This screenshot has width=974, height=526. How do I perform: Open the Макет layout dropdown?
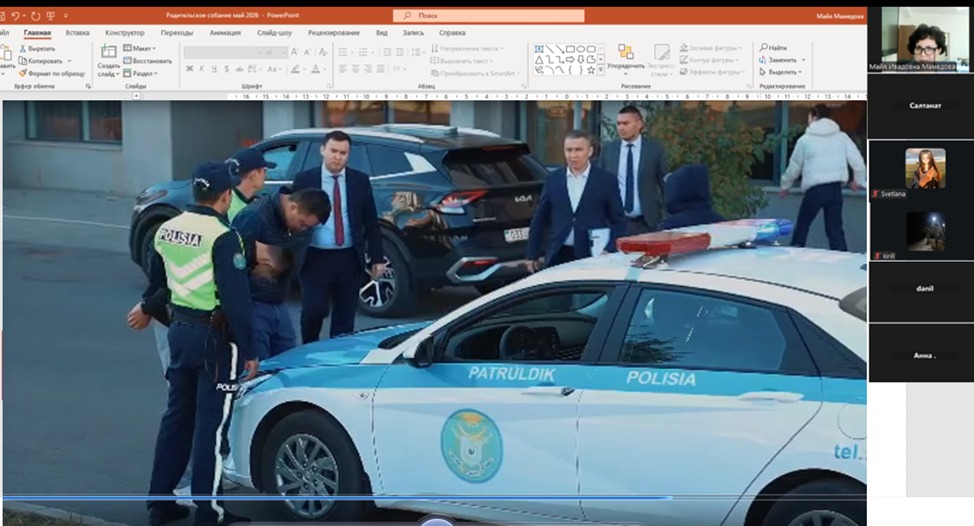point(140,48)
